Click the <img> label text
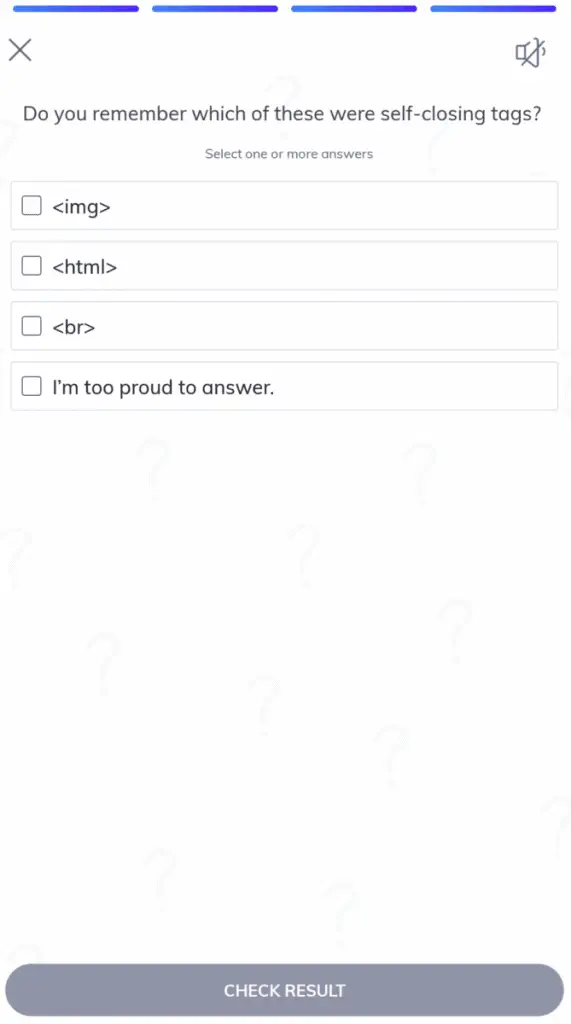571x1024 pixels. pyautogui.click(x=82, y=207)
